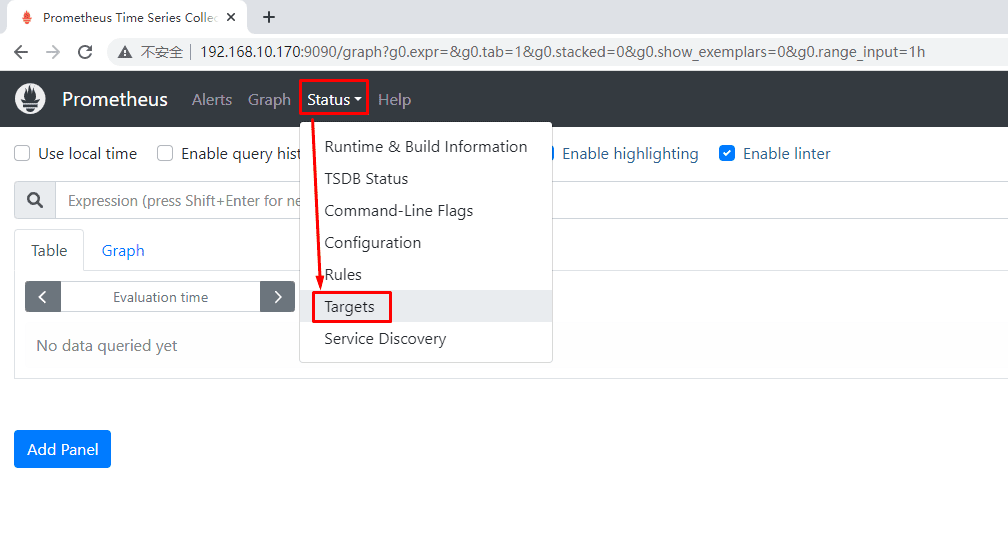Select the Prometheus Time Series browser tab
The height and width of the screenshot is (535, 1008).
point(125,17)
